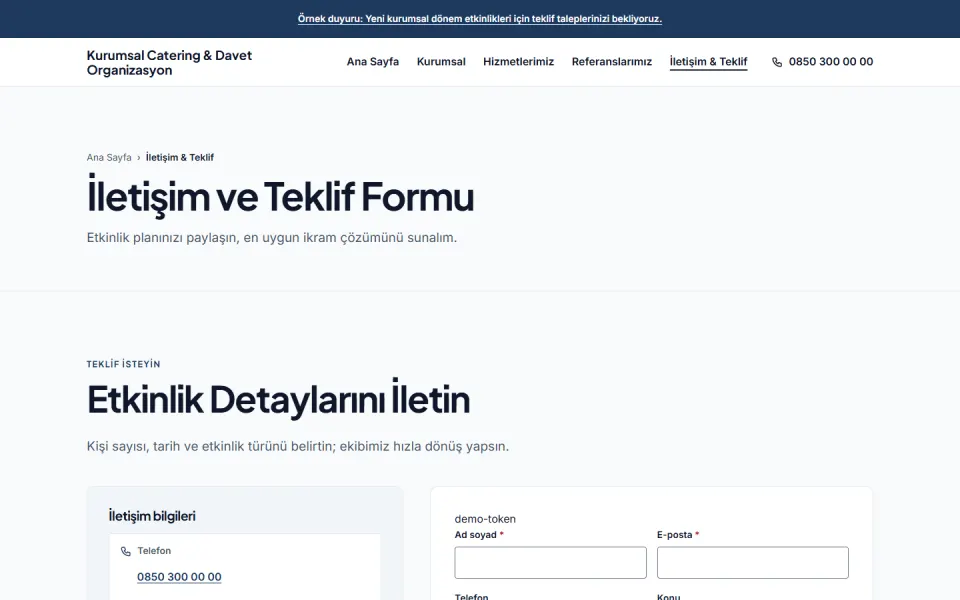Click the Etkinlik Detaylarını İletin heading
This screenshot has width=960, height=600.
click(x=279, y=399)
